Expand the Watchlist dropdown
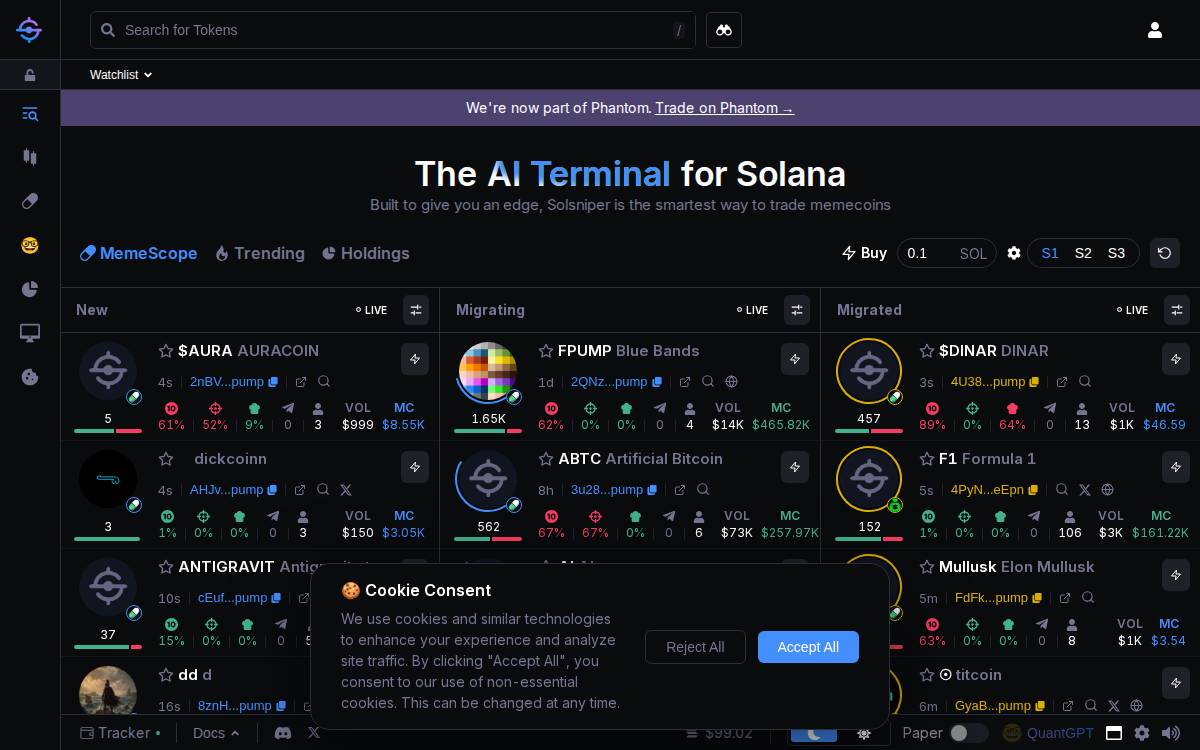 point(121,75)
